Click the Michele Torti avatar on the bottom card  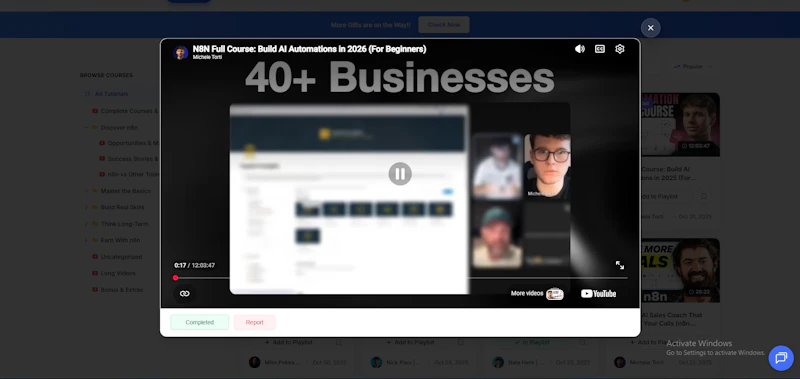620,362
